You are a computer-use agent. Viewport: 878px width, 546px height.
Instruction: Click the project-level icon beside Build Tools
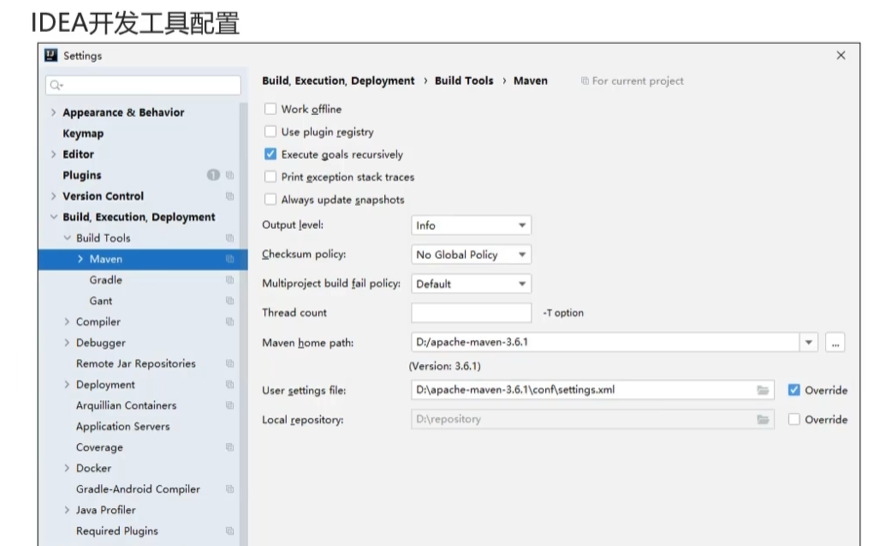[230, 238]
